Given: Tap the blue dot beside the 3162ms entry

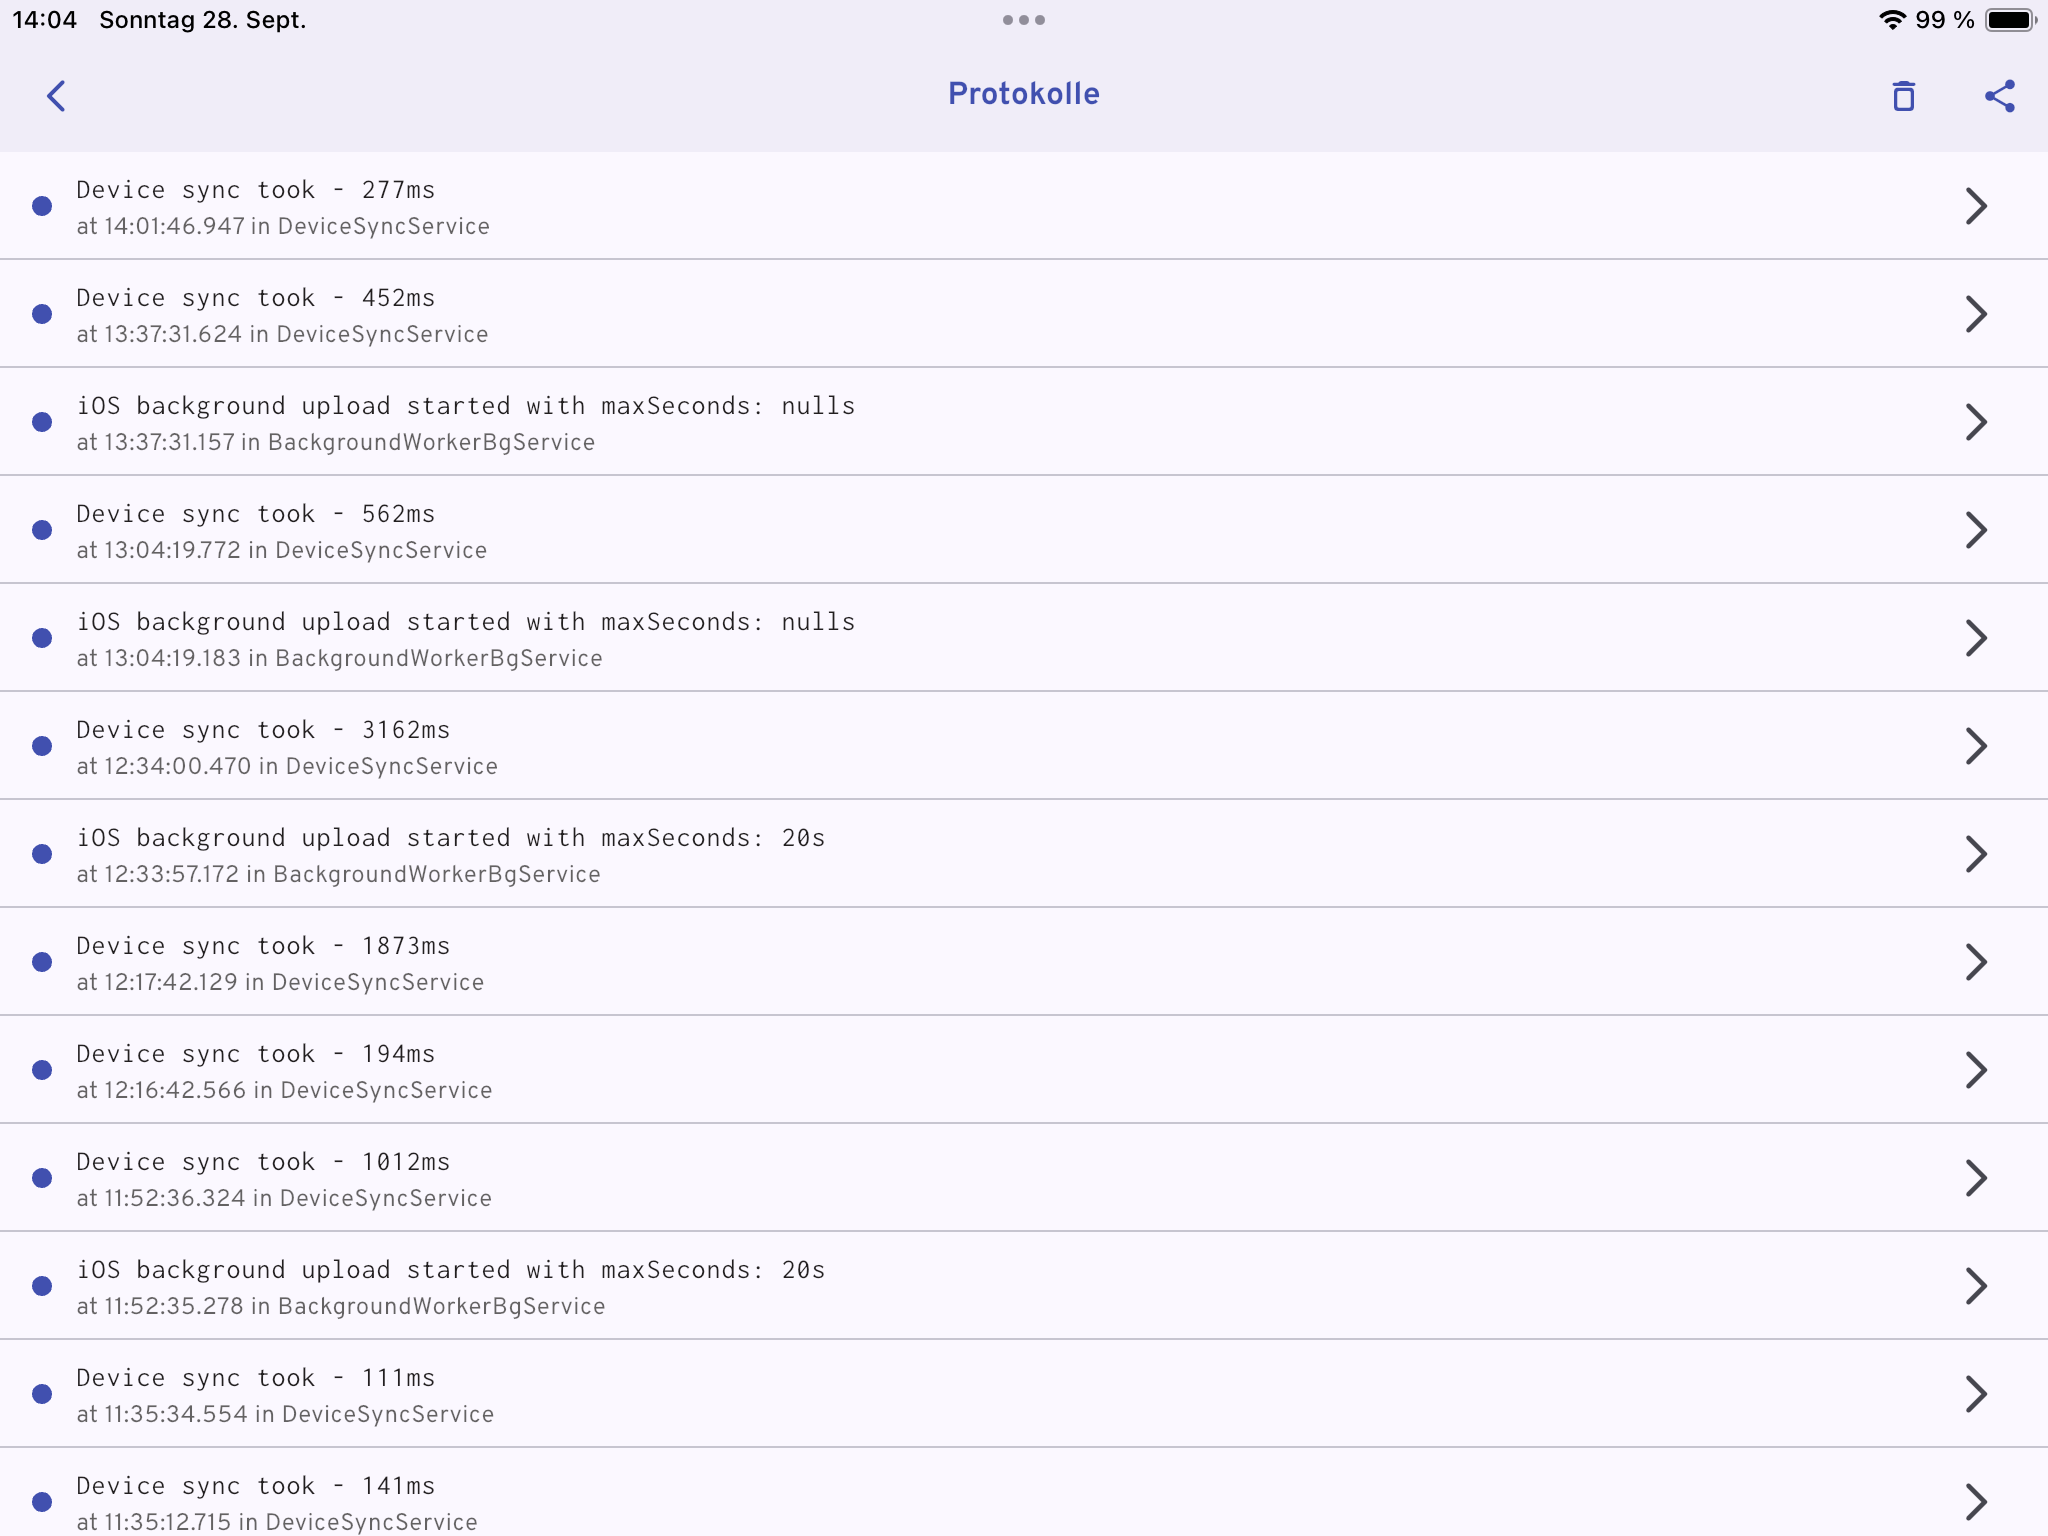Looking at the screenshot, I should point(42,746).
